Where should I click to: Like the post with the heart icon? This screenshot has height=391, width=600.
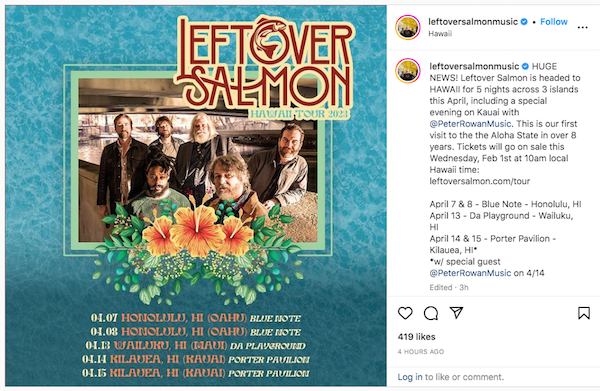point(405,313)
